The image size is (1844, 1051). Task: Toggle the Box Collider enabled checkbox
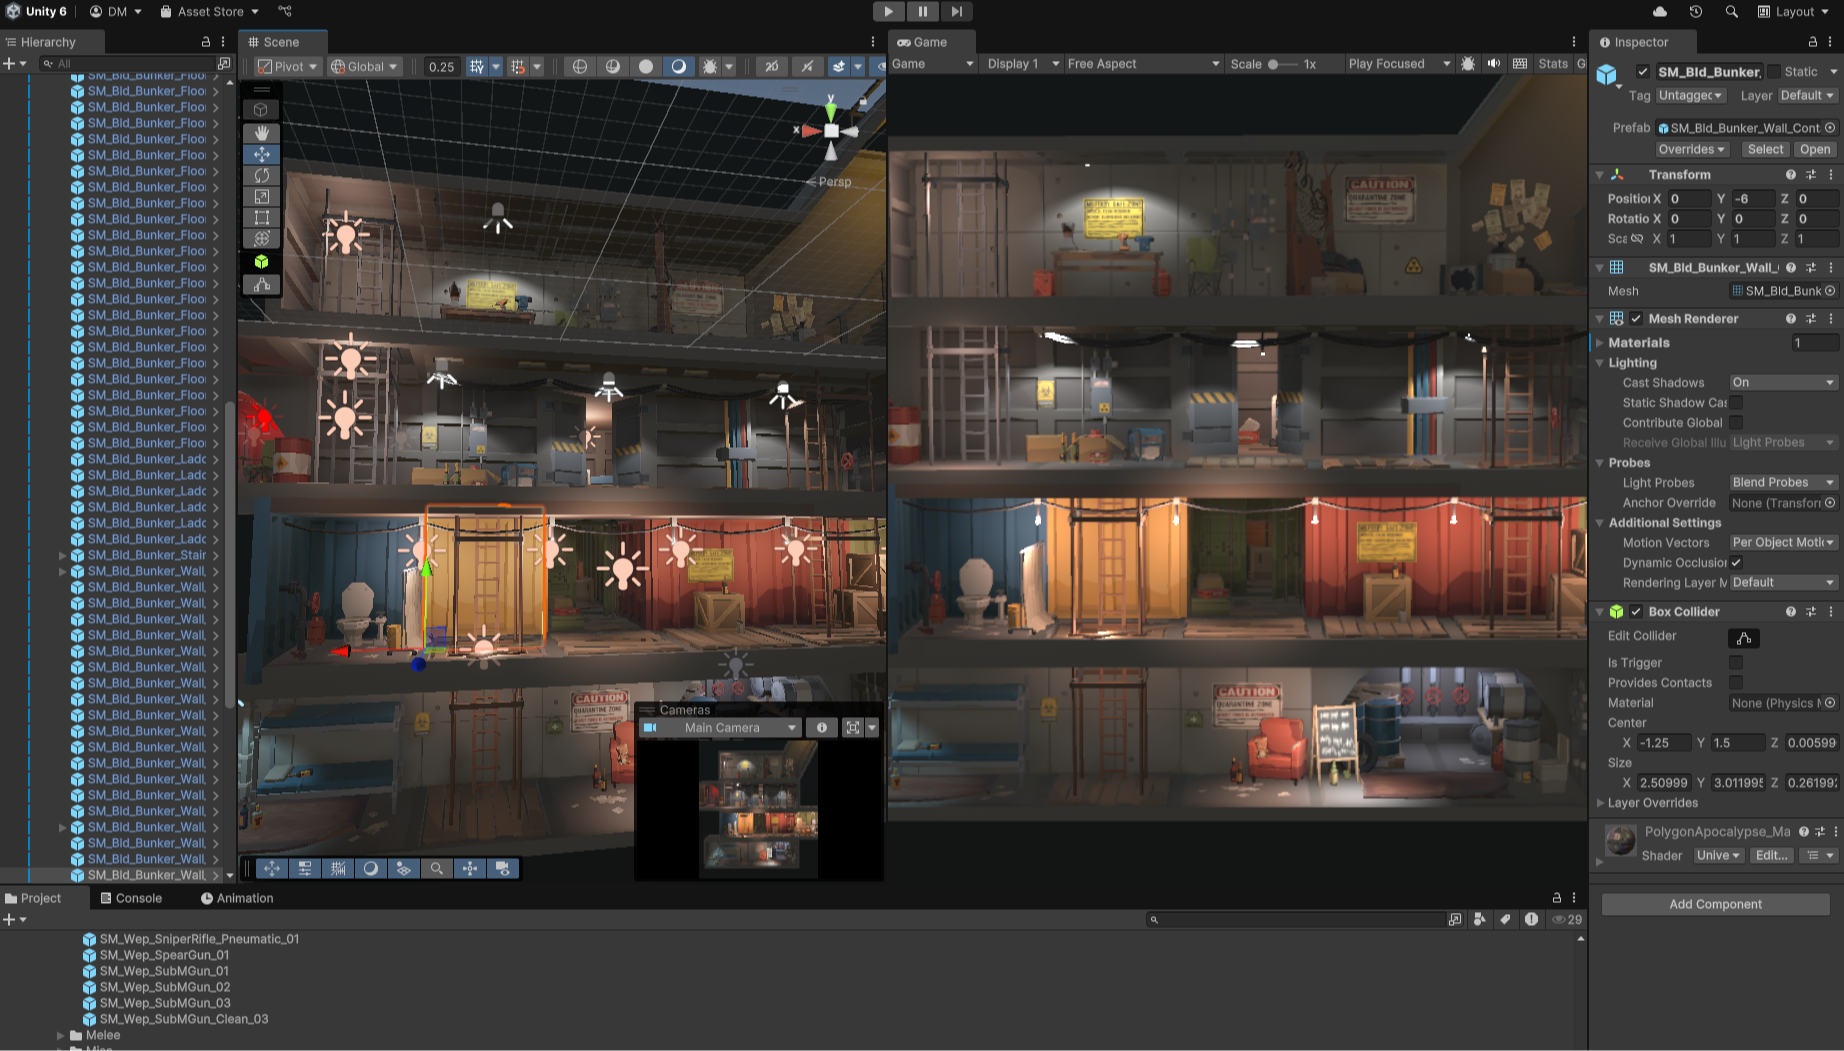(x=1636, y=611)
